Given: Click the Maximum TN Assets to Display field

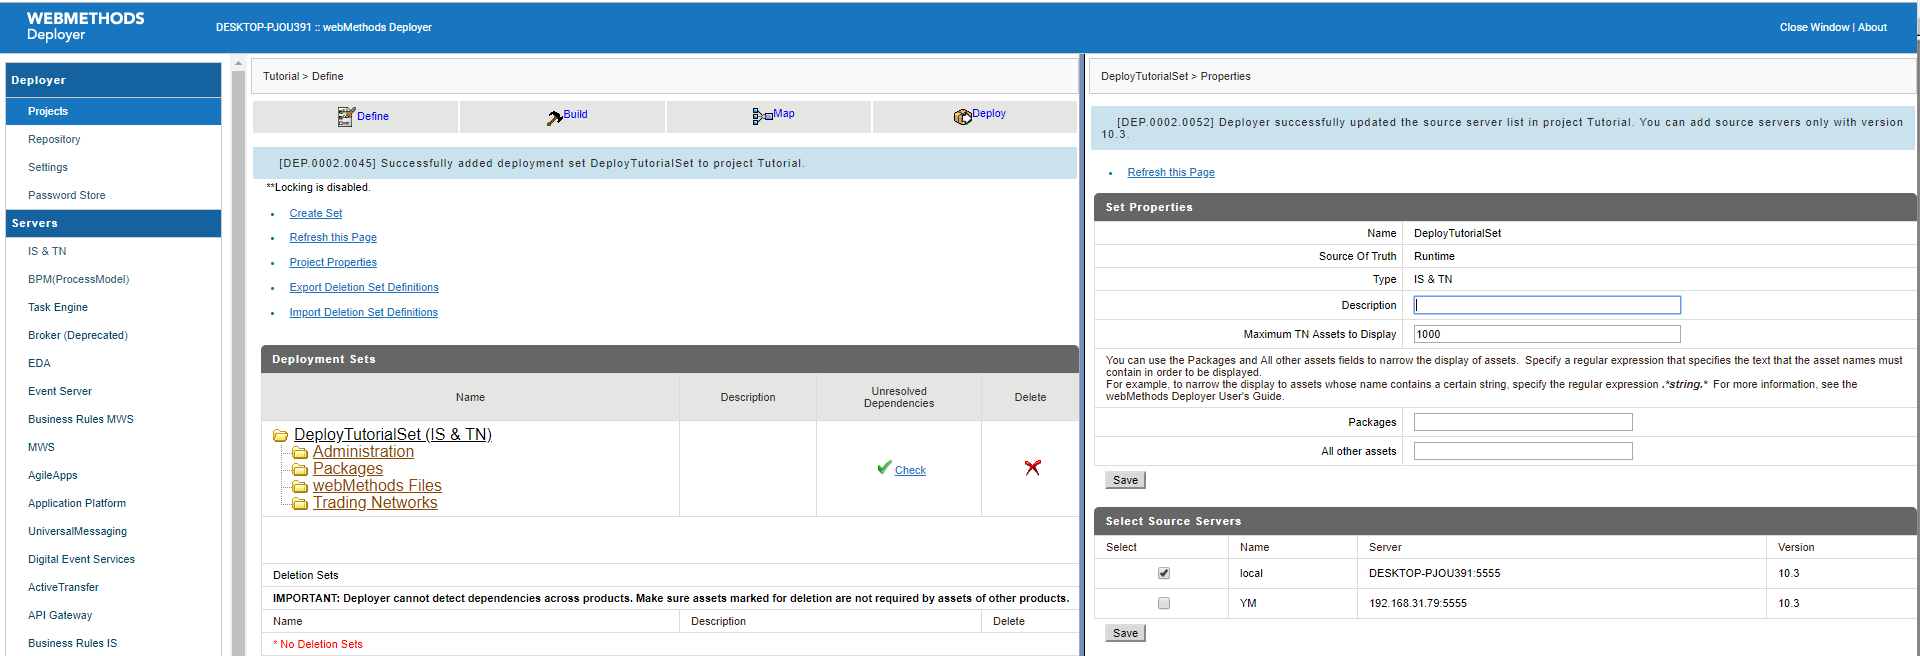Looking at the screenshot, I should [x=1547, y=334].
